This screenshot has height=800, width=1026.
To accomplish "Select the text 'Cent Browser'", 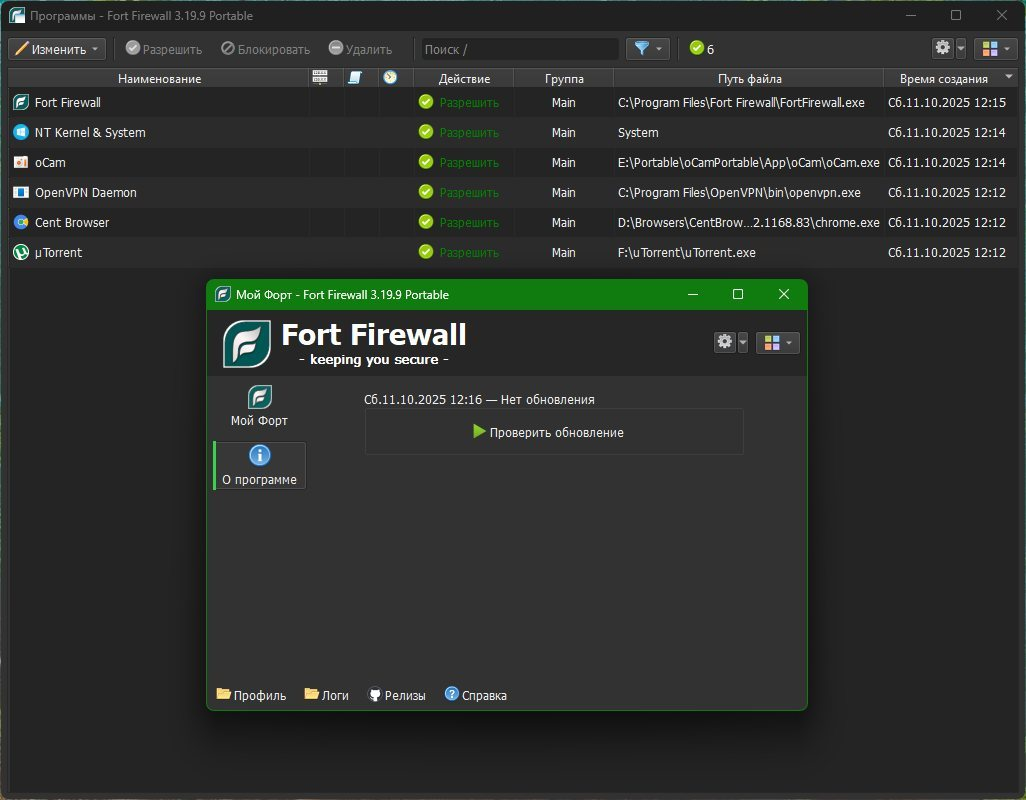I will tap(72, 222).
